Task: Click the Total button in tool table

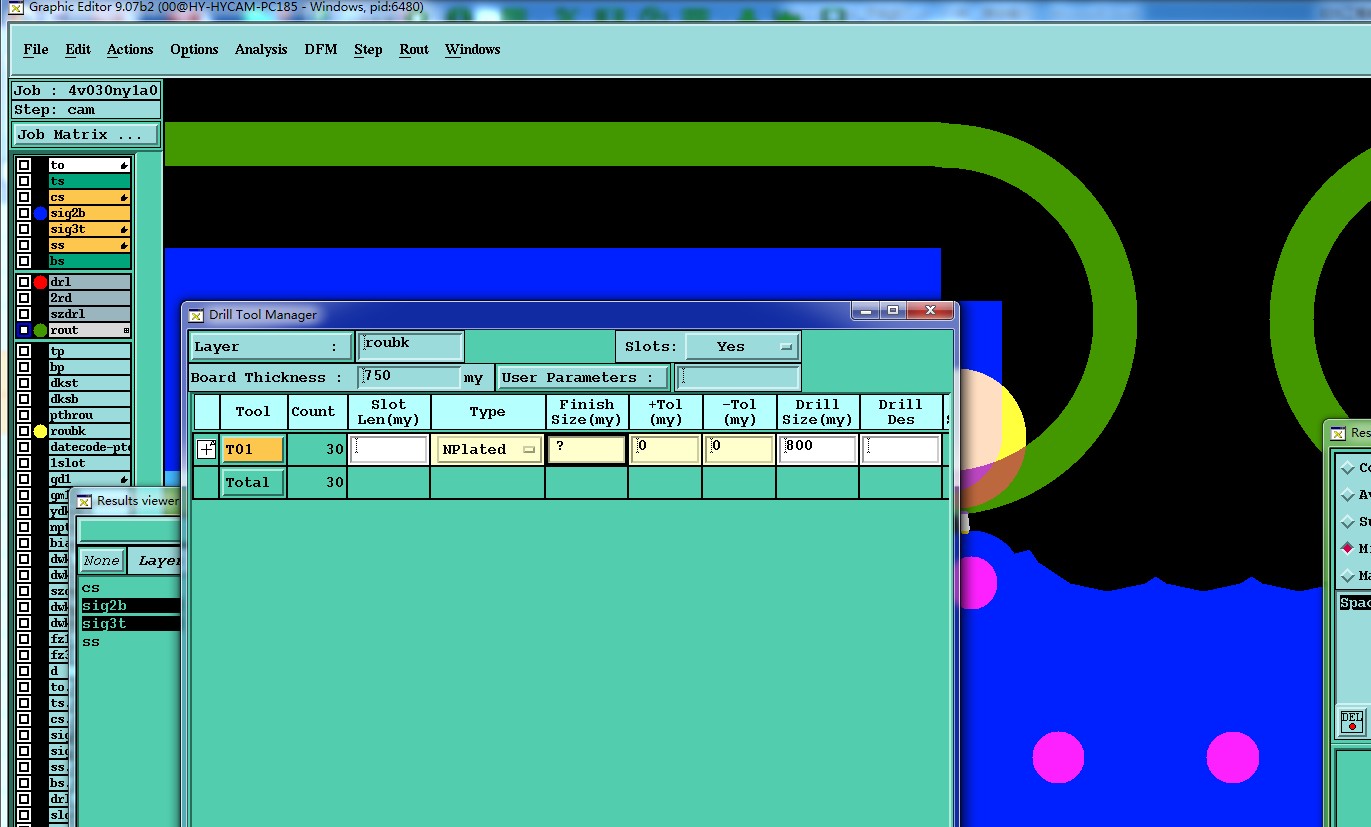Action: (x=252, y=482)
